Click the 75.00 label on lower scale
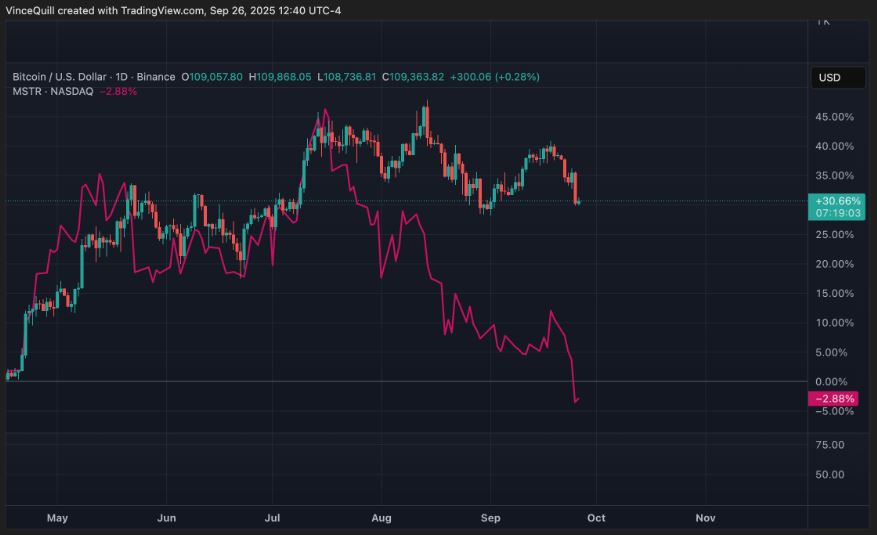877x535 pixels. (830, 445)
